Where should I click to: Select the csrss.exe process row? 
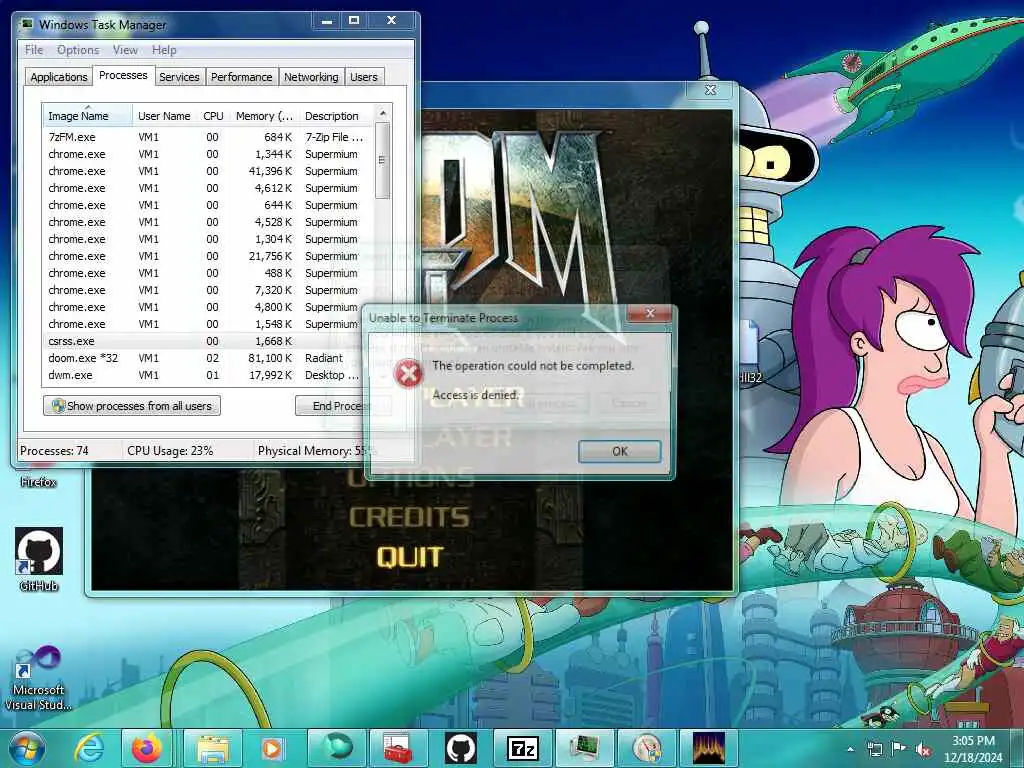click(x=209, y=341)
